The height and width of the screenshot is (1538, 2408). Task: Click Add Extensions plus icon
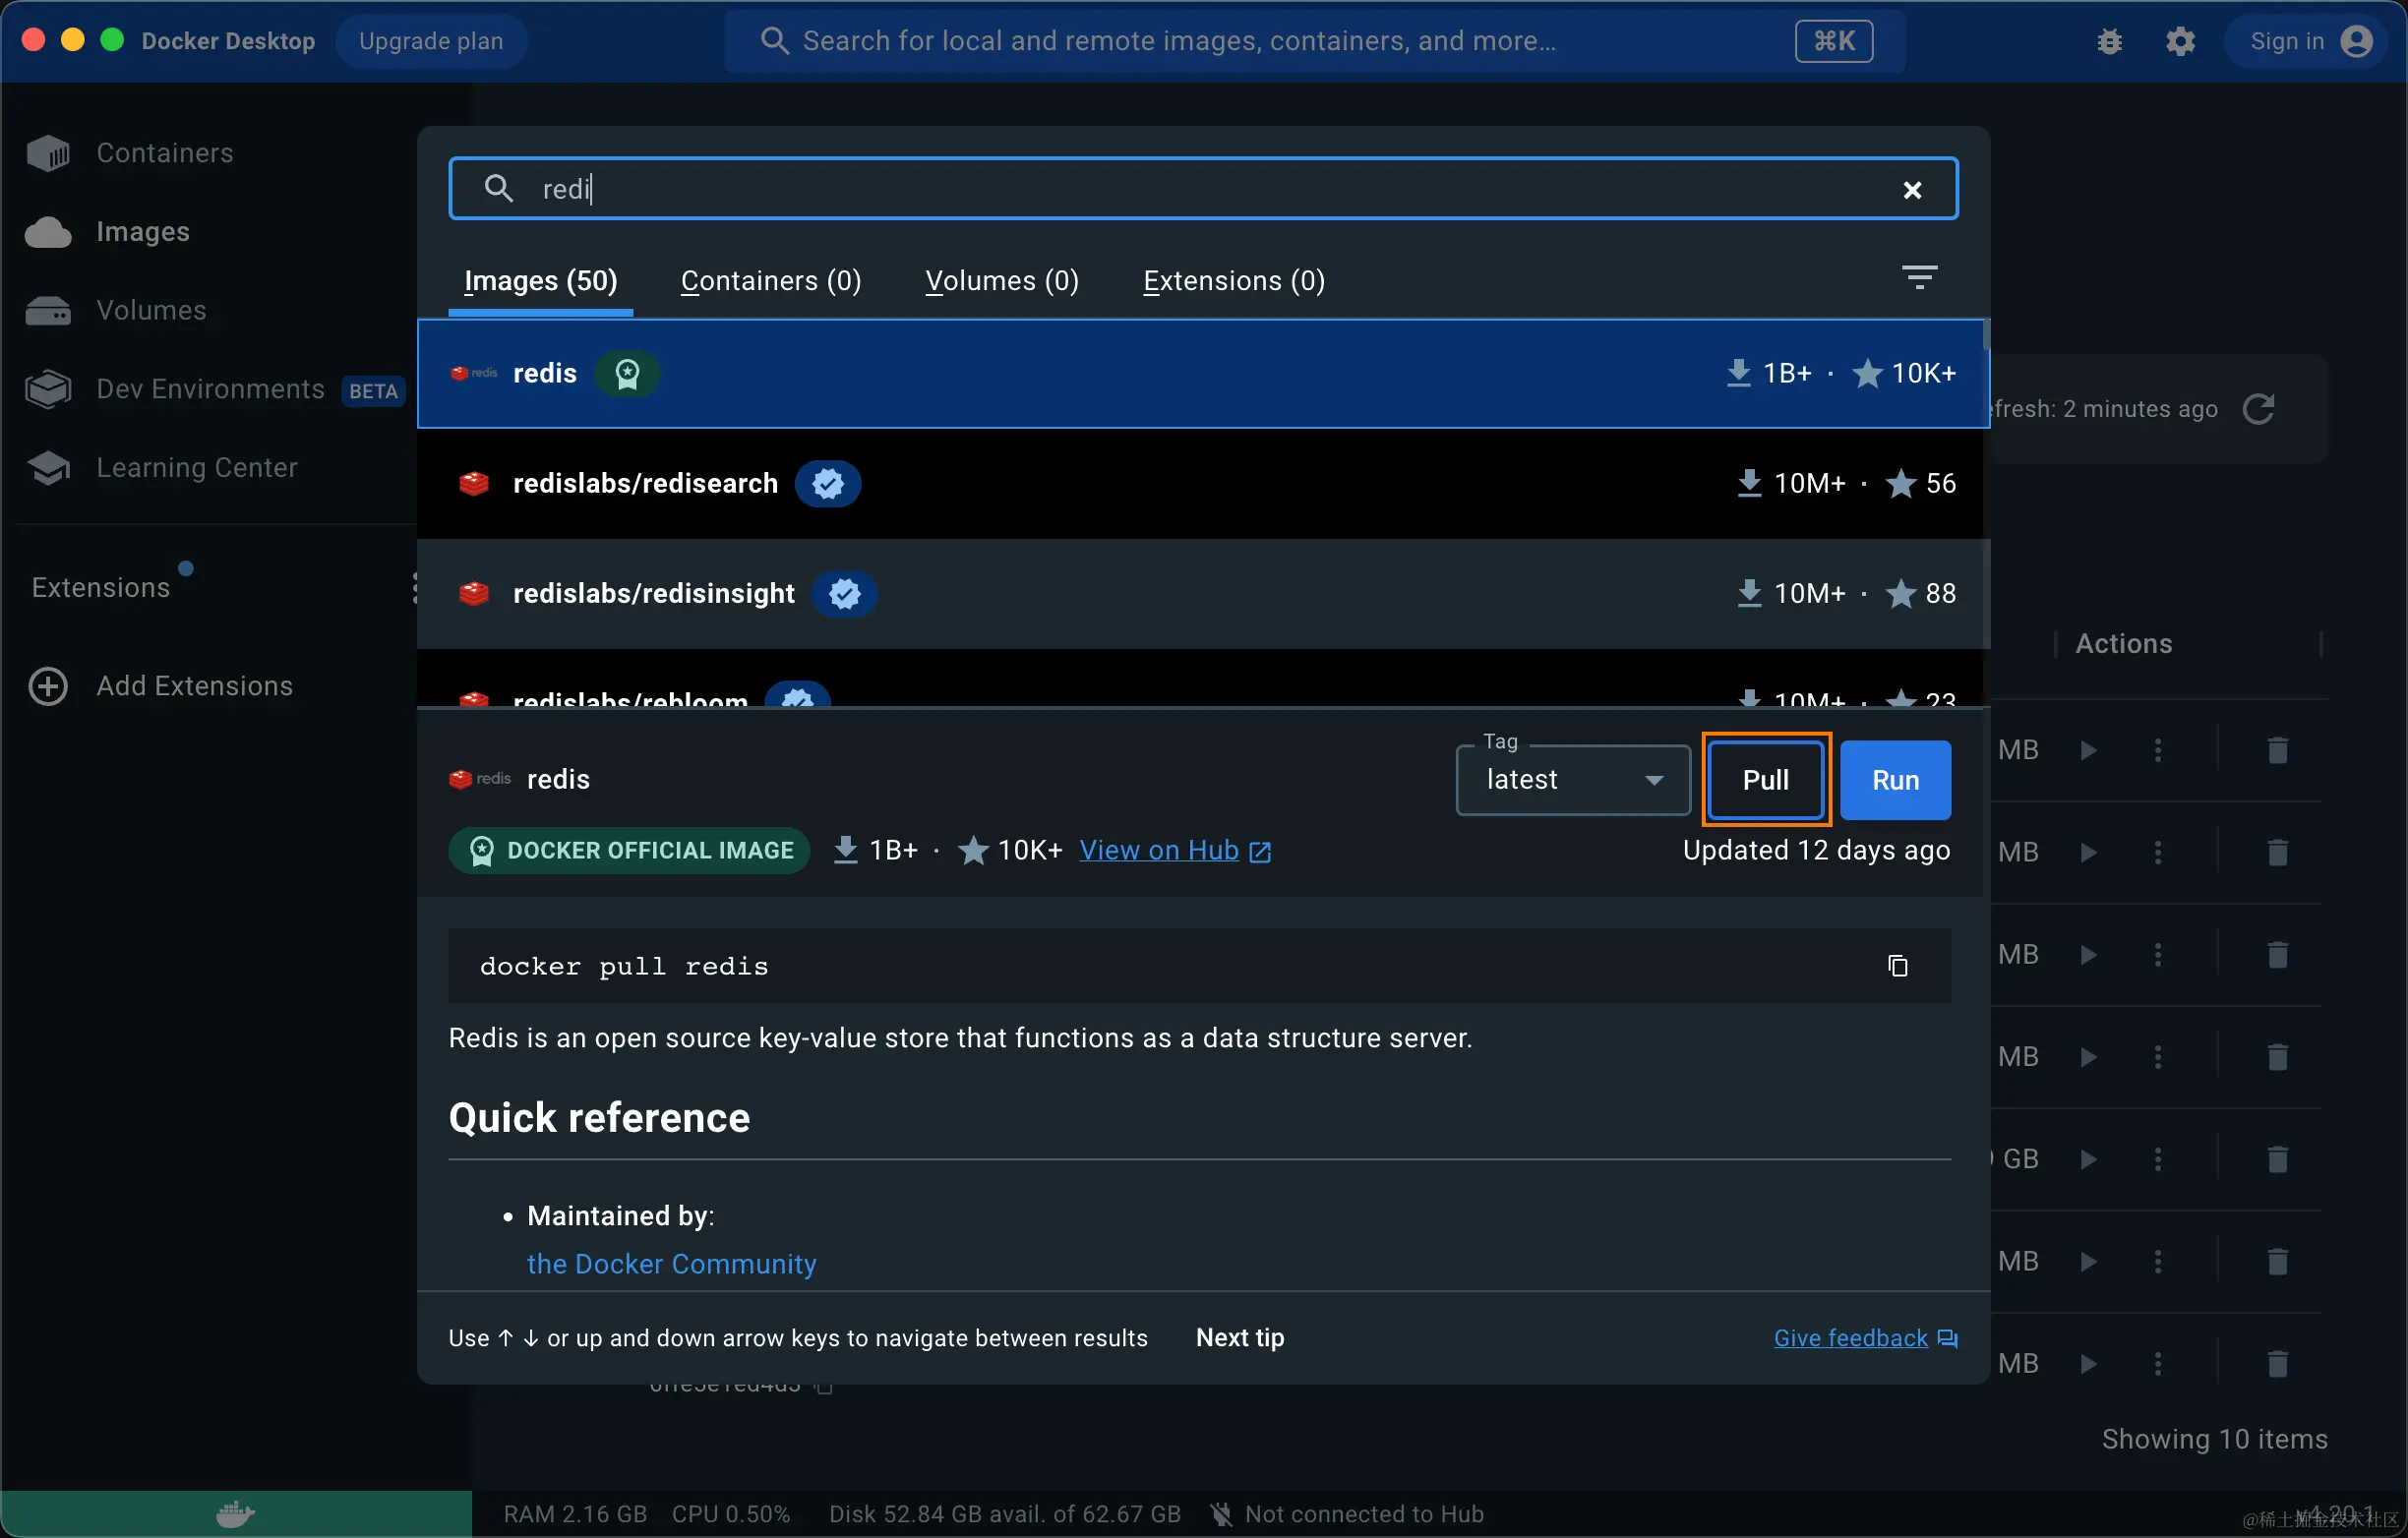[x=48, y=686]
